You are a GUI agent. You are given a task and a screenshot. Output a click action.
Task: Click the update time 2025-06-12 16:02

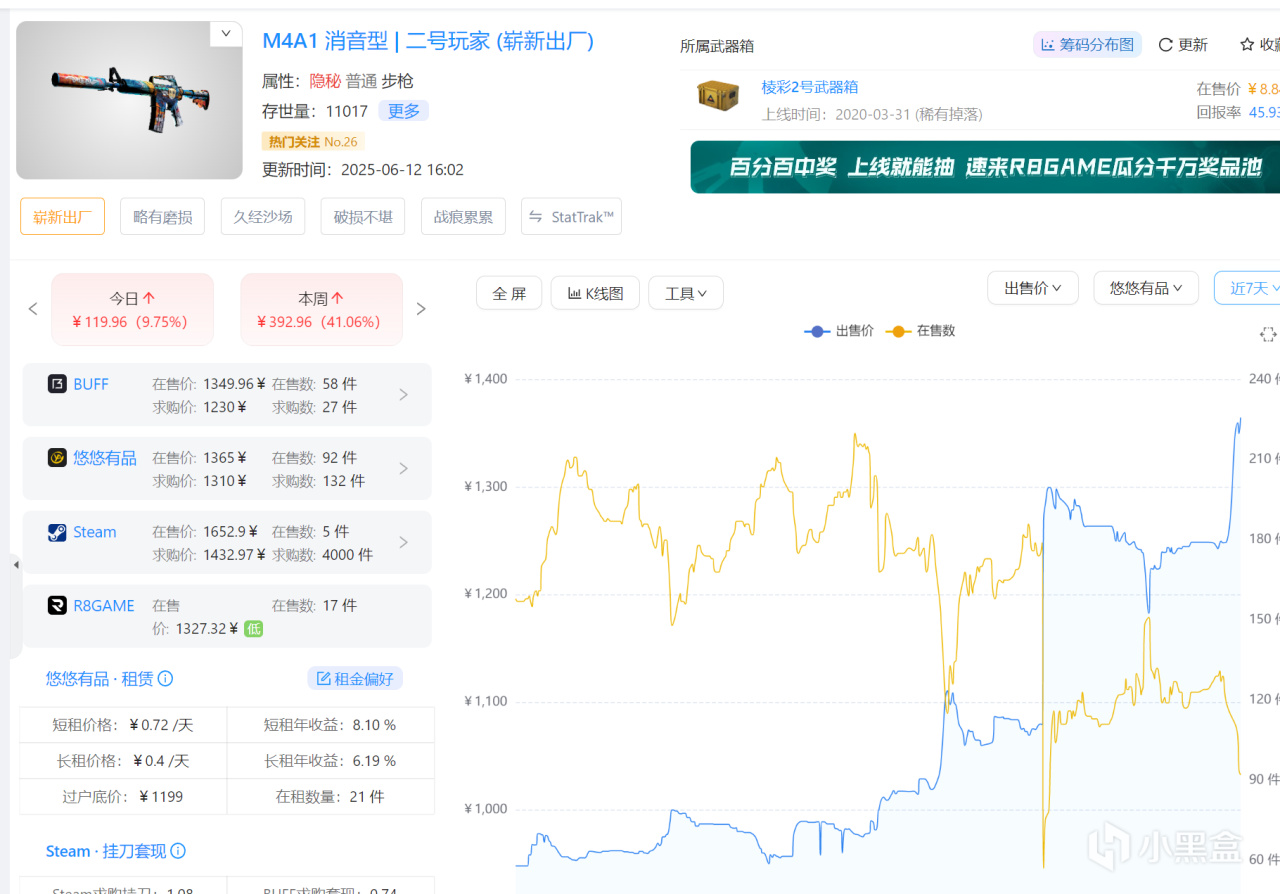(402, 170)
